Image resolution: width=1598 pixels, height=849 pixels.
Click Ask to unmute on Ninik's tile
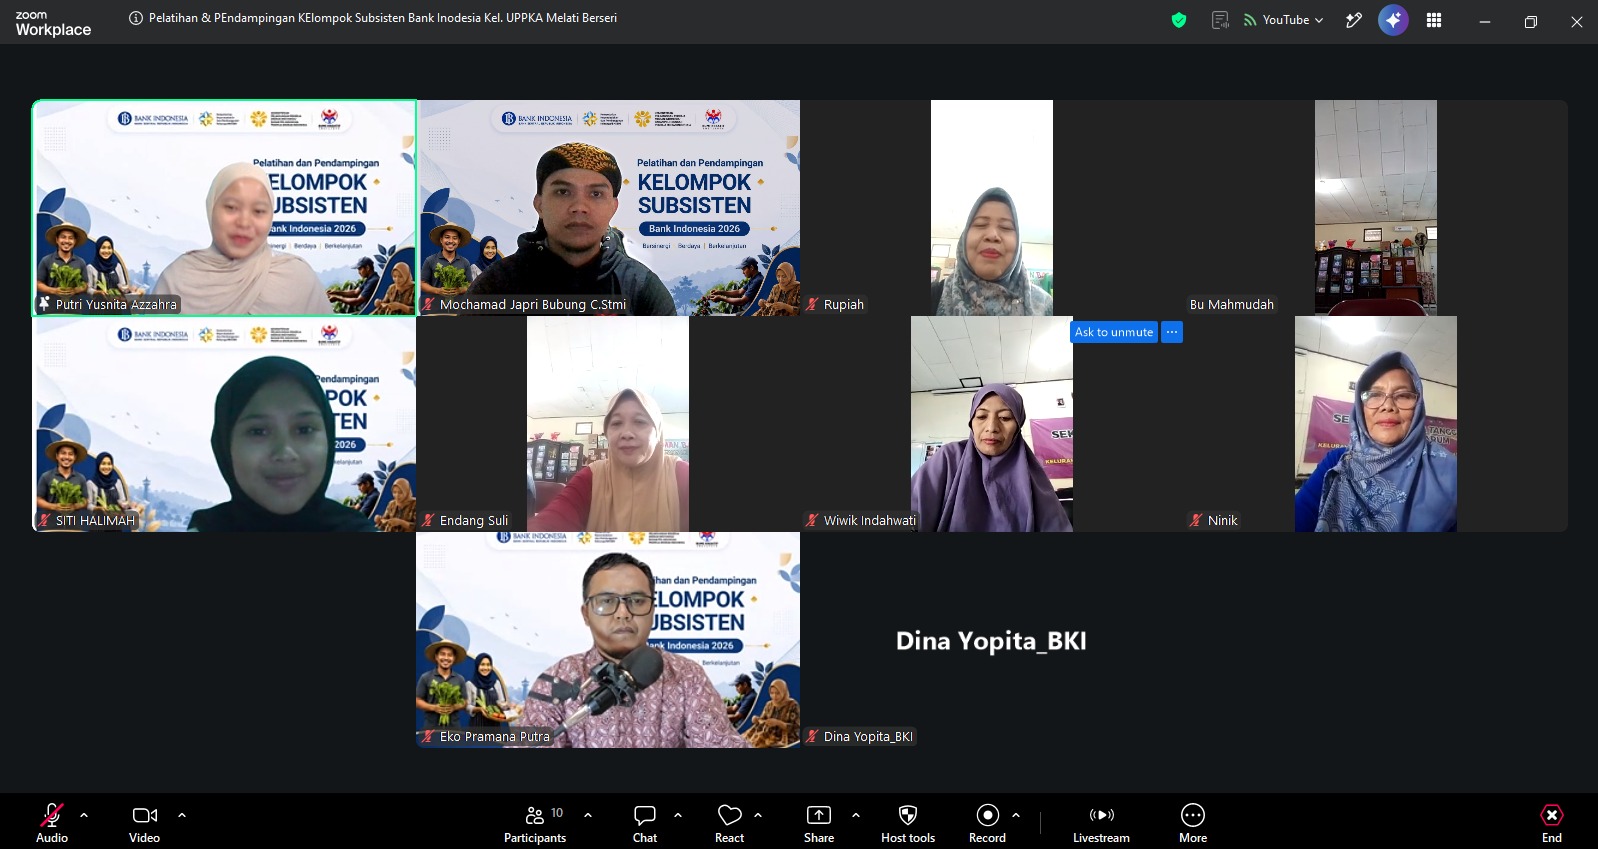point(1114,332)
